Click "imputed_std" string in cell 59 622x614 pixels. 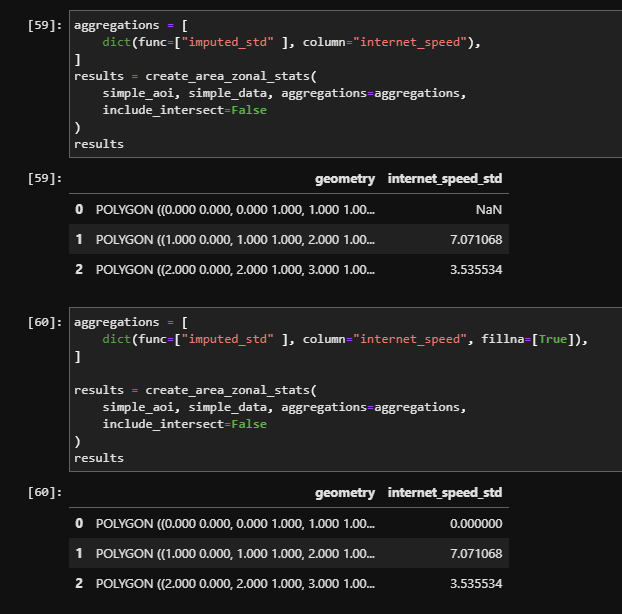227,42
